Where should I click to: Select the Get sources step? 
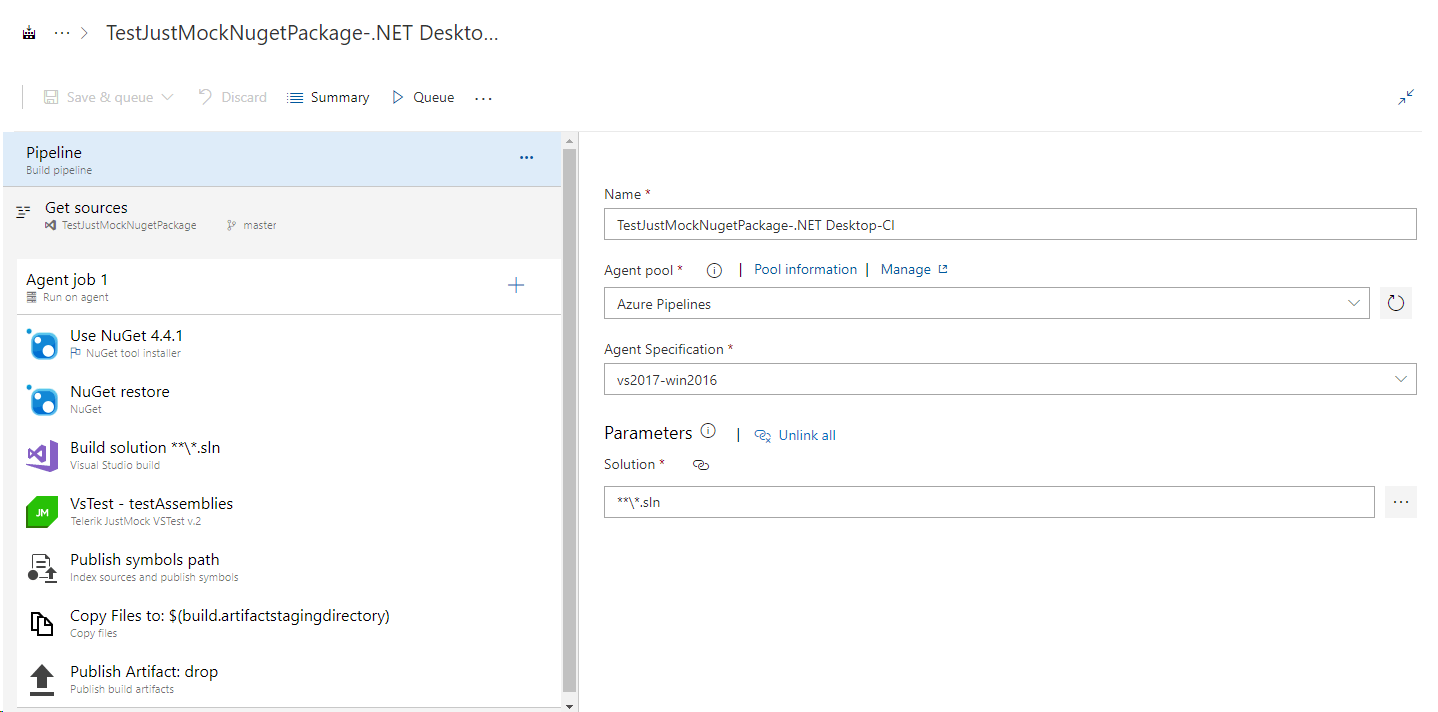click(282, 215)
